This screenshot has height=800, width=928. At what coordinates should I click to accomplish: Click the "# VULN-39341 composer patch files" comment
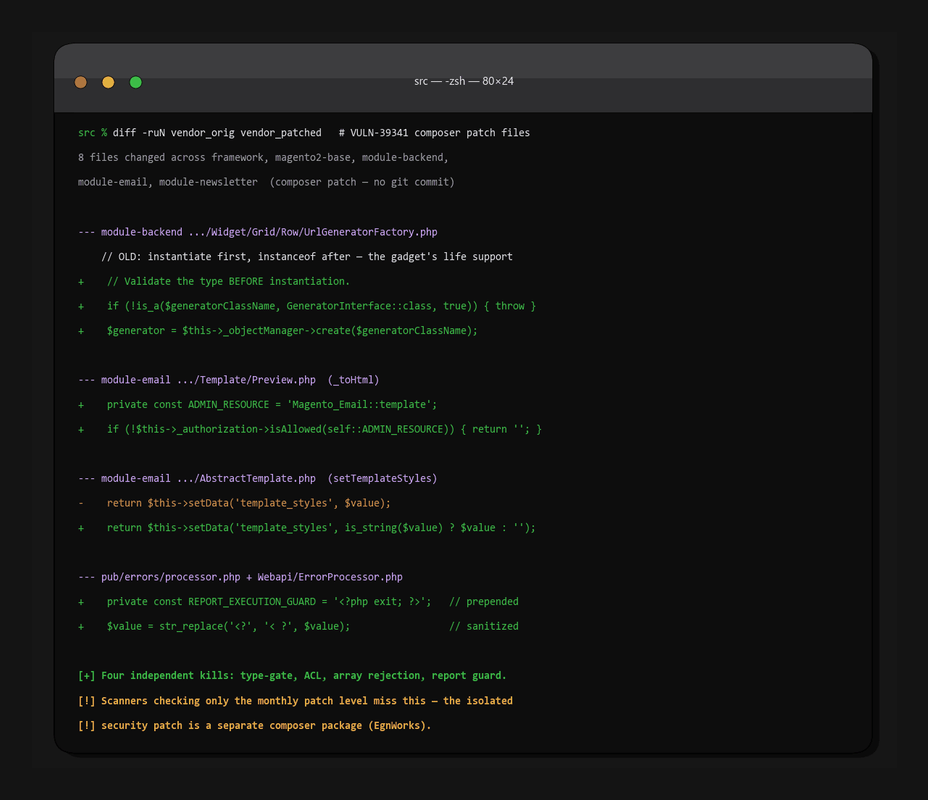pos(434,133)
